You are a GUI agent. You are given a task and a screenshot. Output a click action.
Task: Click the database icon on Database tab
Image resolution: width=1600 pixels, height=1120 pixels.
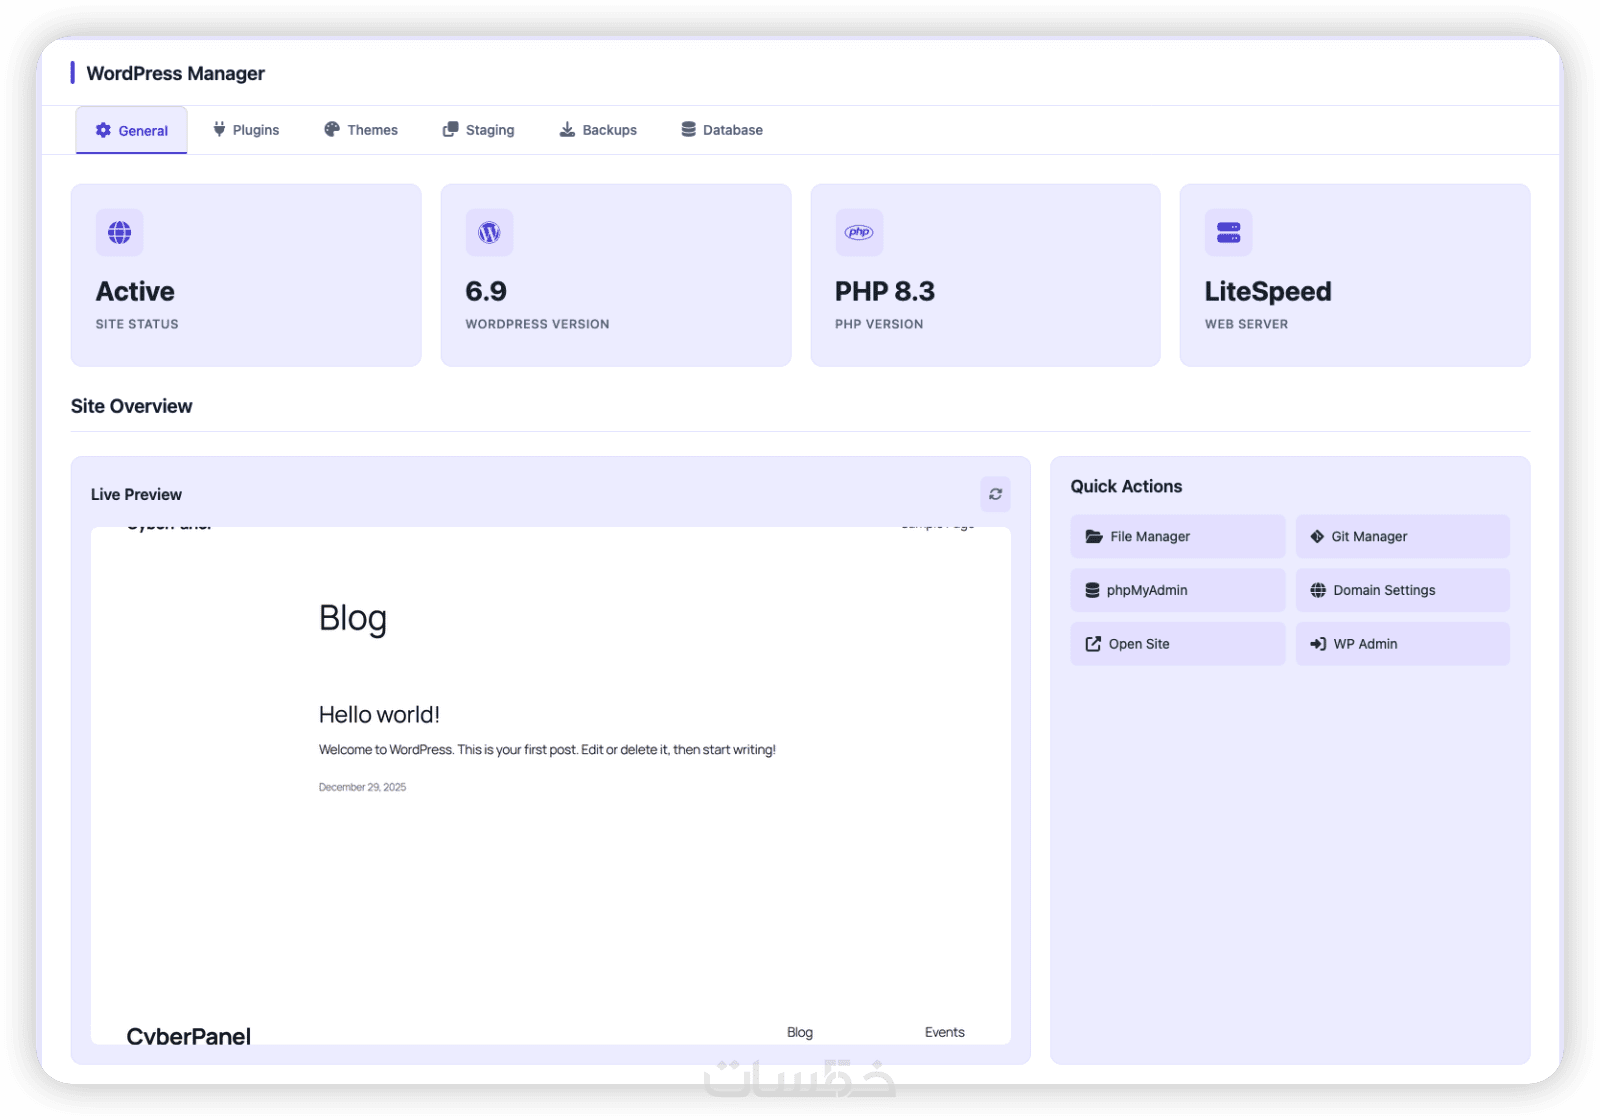(x=688, y=129)
